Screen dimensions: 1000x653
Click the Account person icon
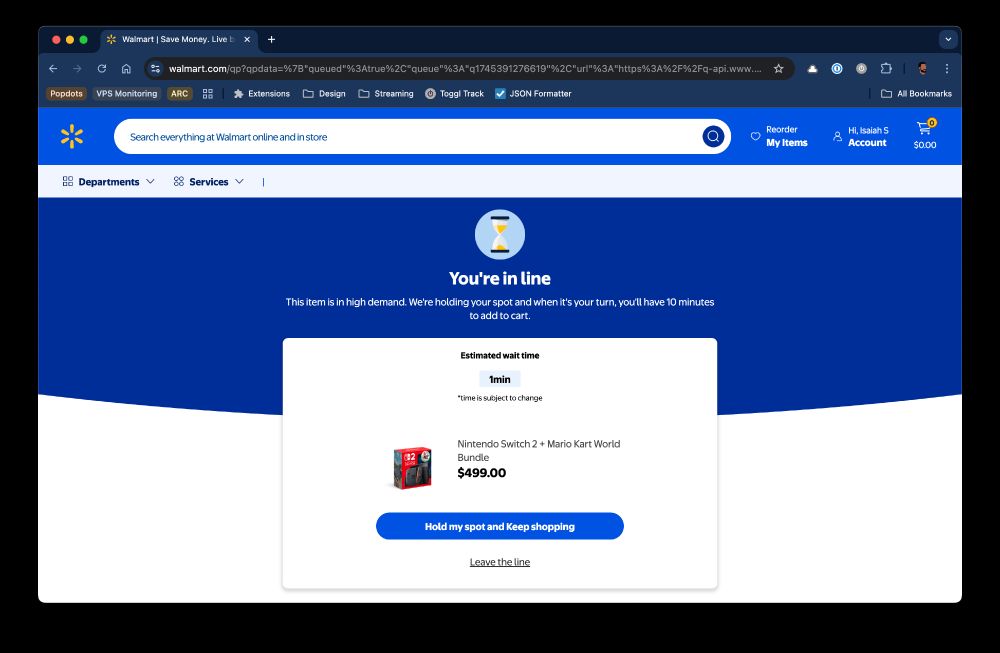point(837,136)
